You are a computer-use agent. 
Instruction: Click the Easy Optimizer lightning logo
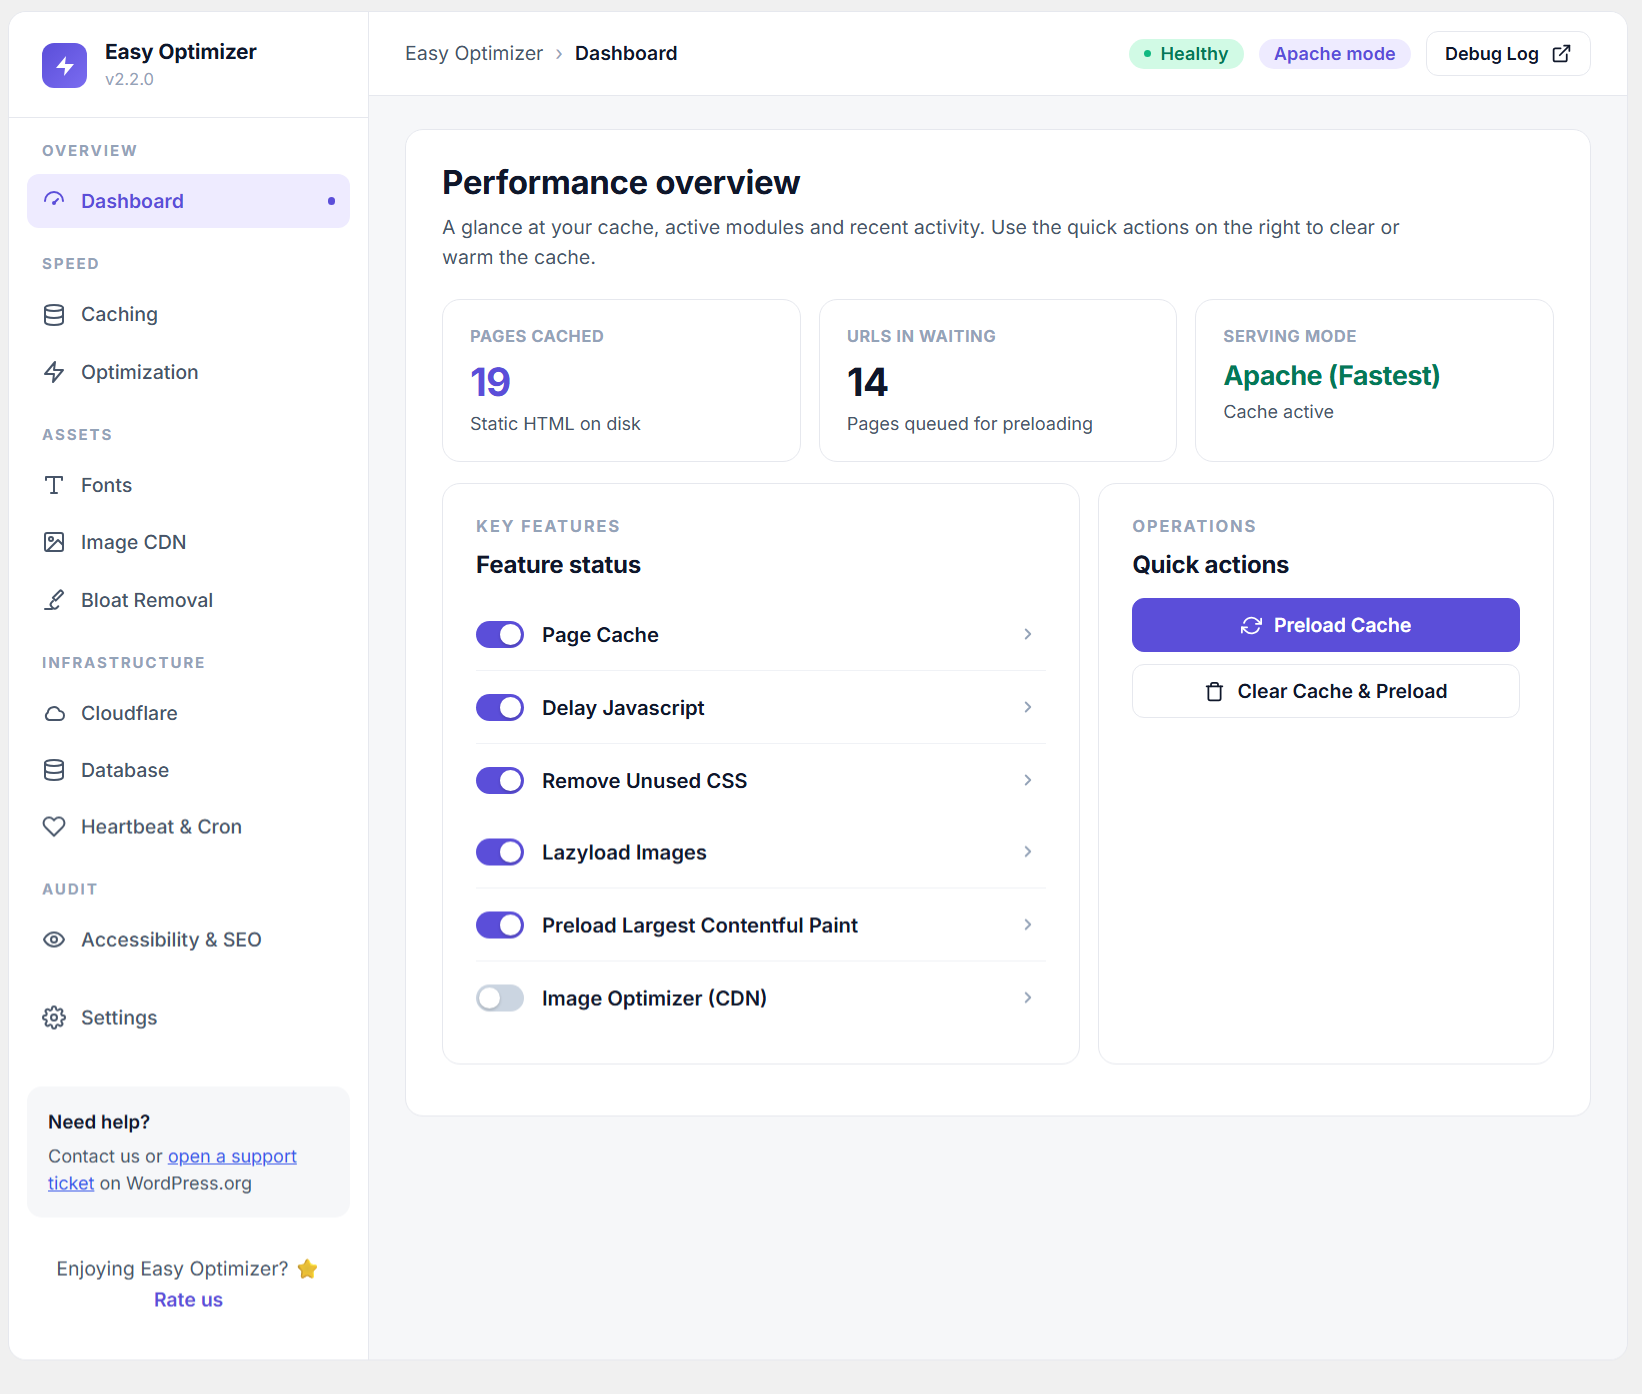coord(65,65)
